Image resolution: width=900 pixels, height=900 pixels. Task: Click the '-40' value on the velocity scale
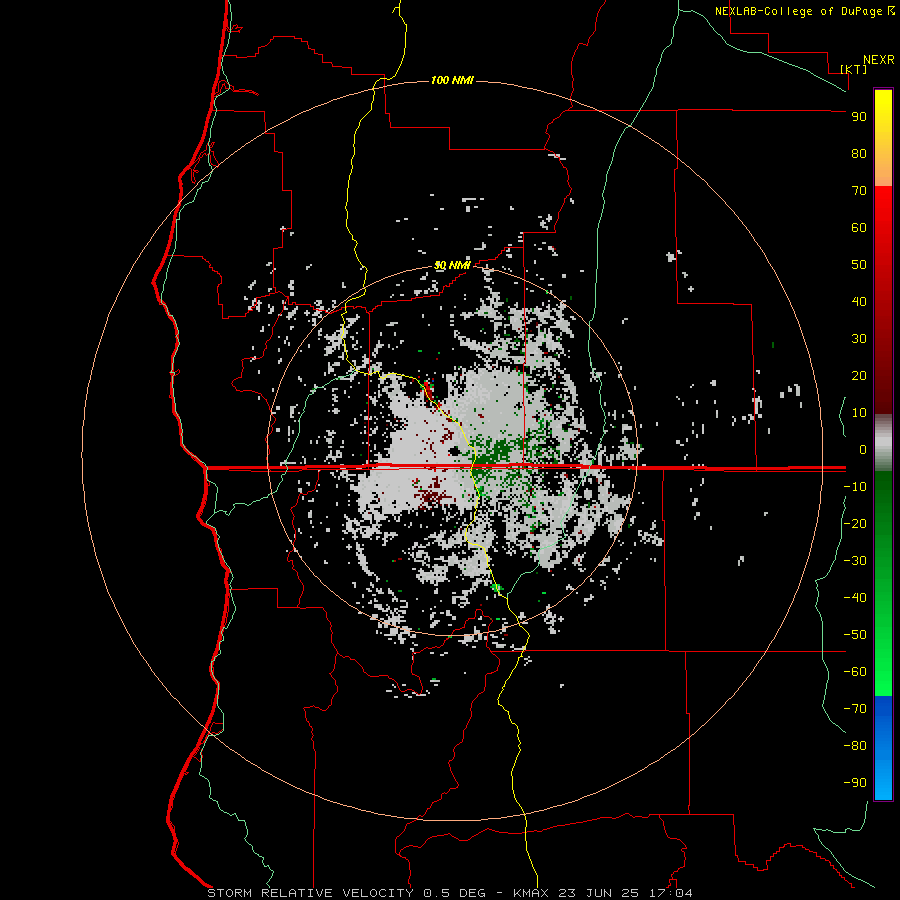(855, 598)
